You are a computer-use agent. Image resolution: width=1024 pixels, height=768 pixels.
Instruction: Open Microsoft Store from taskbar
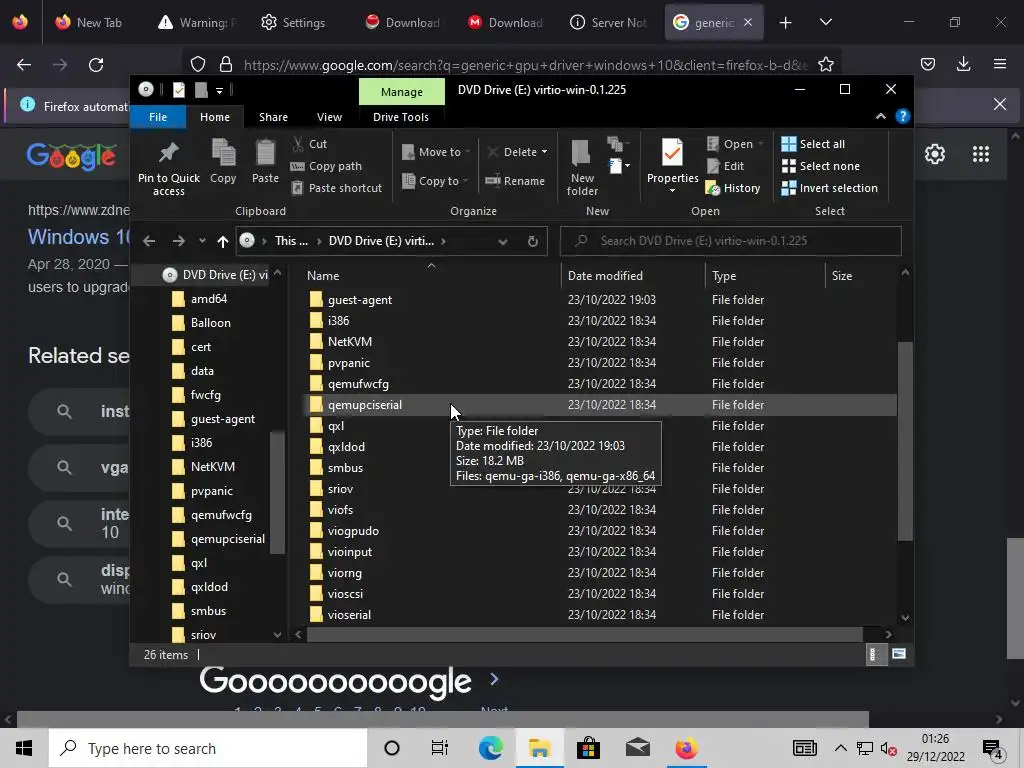(588, 748)
